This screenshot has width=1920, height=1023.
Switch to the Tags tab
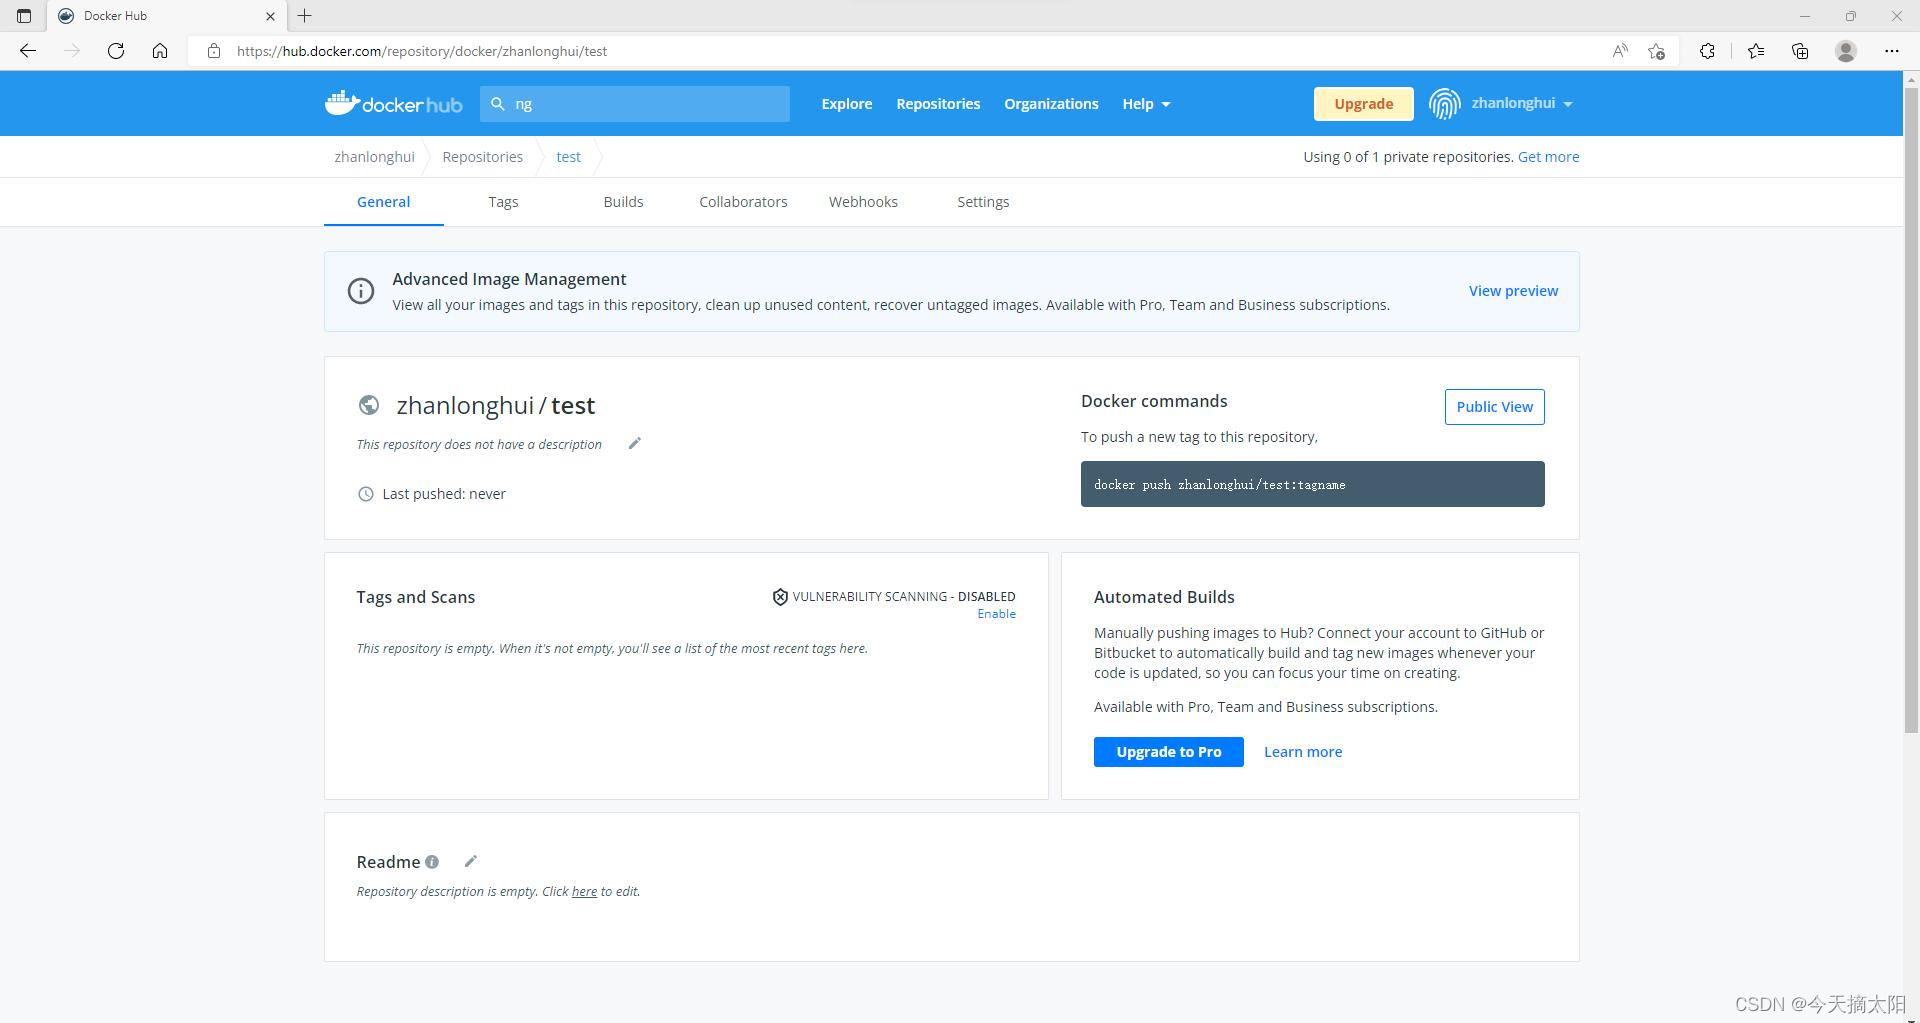point(503,202)
